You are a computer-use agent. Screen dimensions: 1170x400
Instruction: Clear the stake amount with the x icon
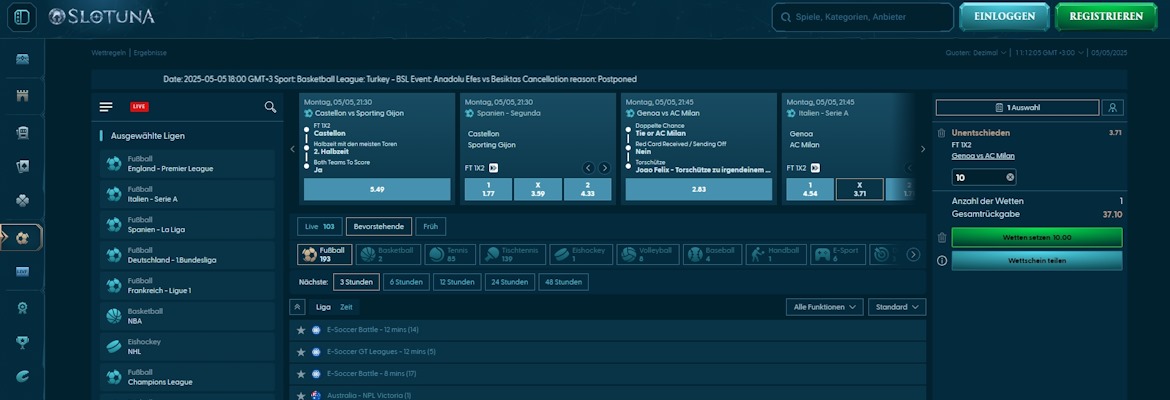pyautogui.click(x=1010, y=177)
